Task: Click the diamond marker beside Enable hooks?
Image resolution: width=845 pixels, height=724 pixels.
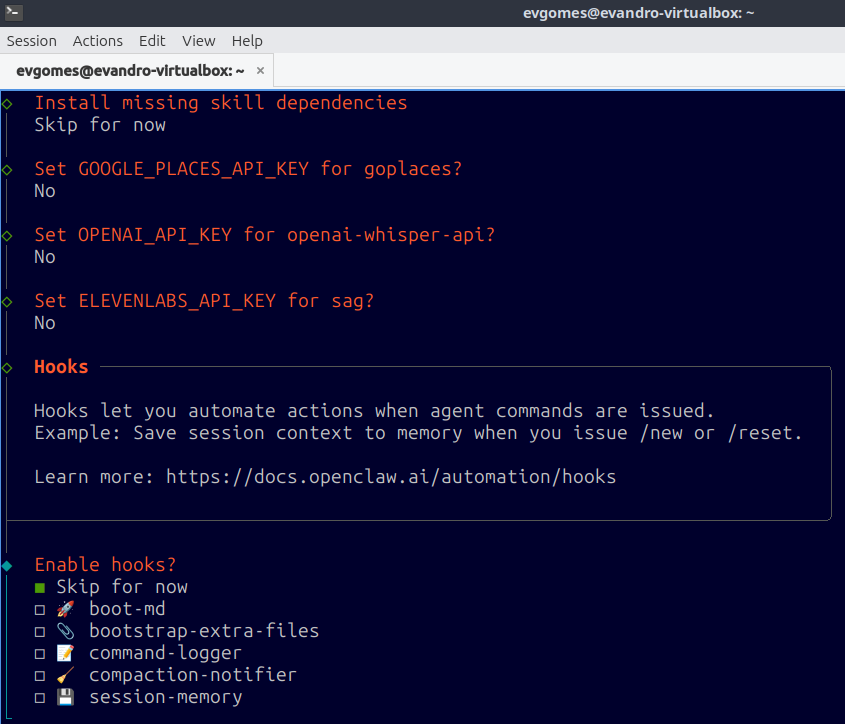Action: [7, 566]
